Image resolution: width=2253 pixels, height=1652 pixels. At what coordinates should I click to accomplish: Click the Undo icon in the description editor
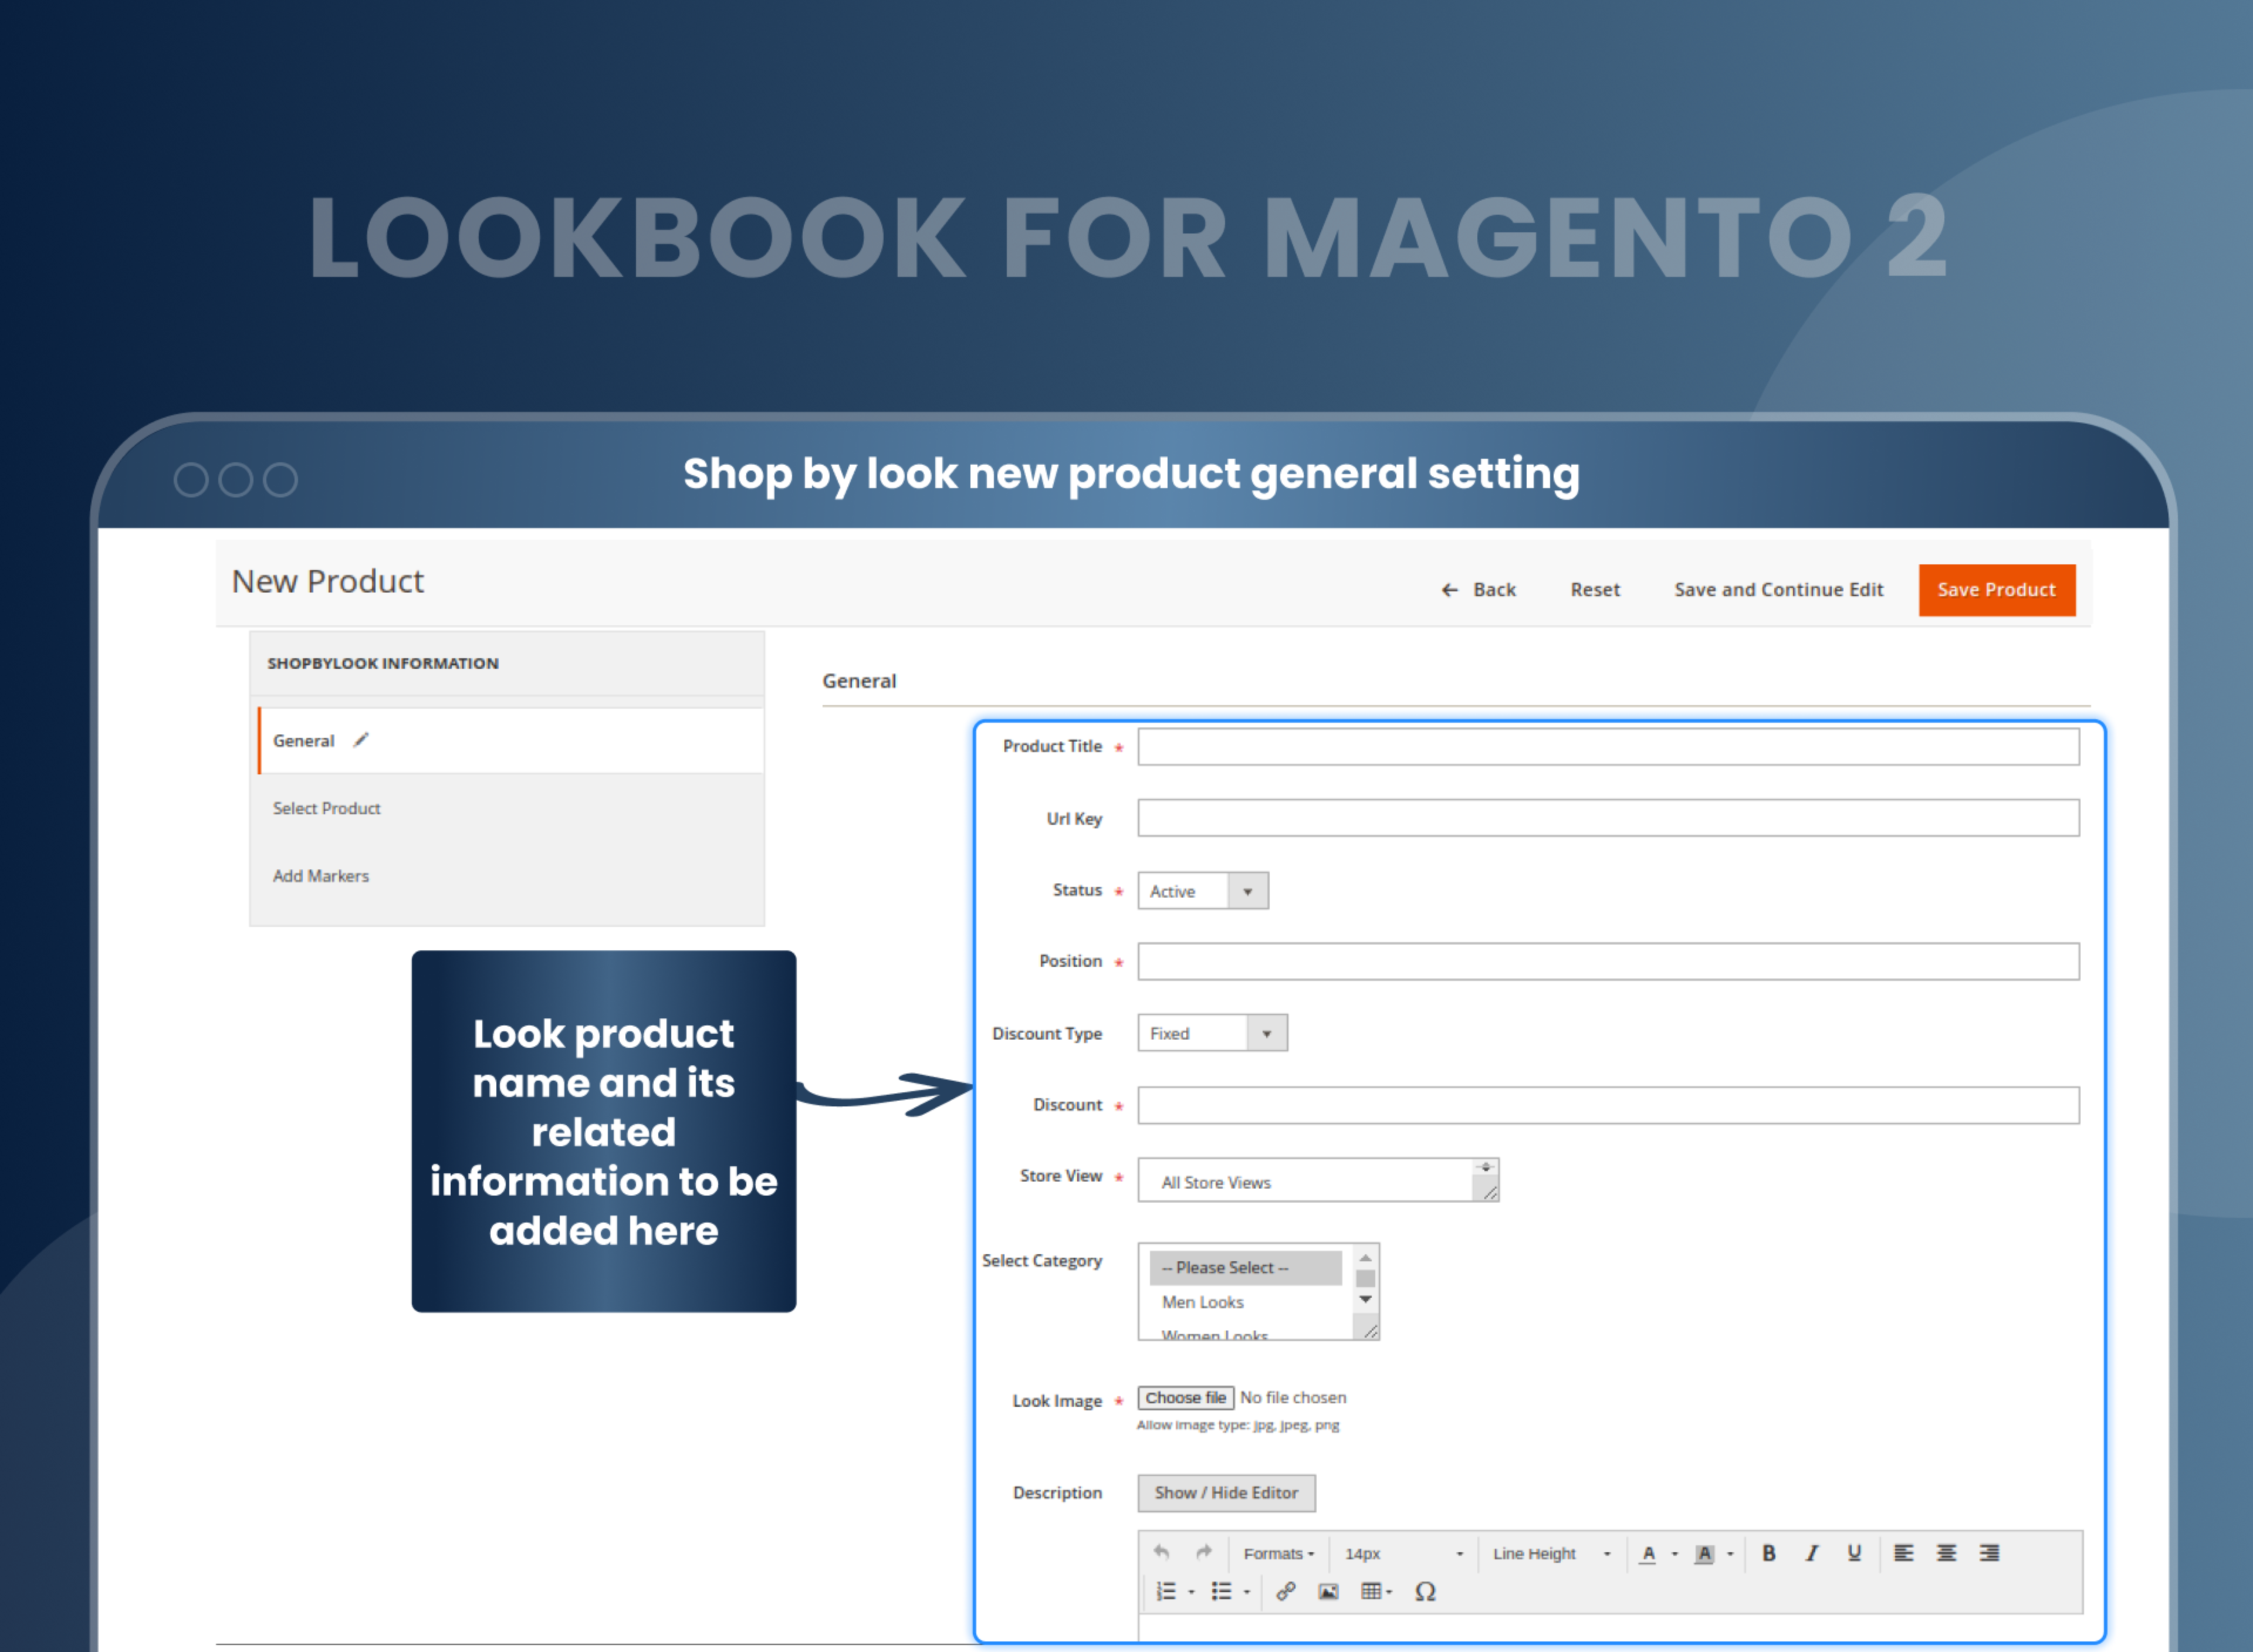(x=1162, y=1553)
